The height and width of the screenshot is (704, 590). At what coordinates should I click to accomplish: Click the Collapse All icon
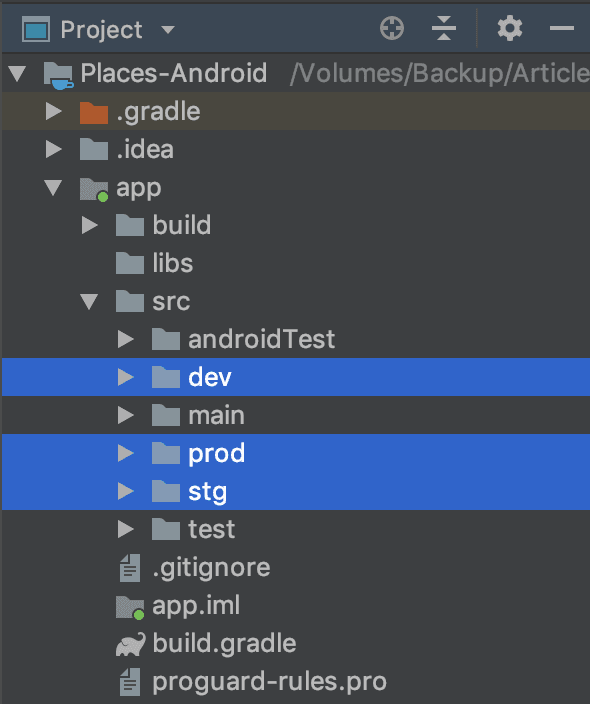(x=444, y=28)
